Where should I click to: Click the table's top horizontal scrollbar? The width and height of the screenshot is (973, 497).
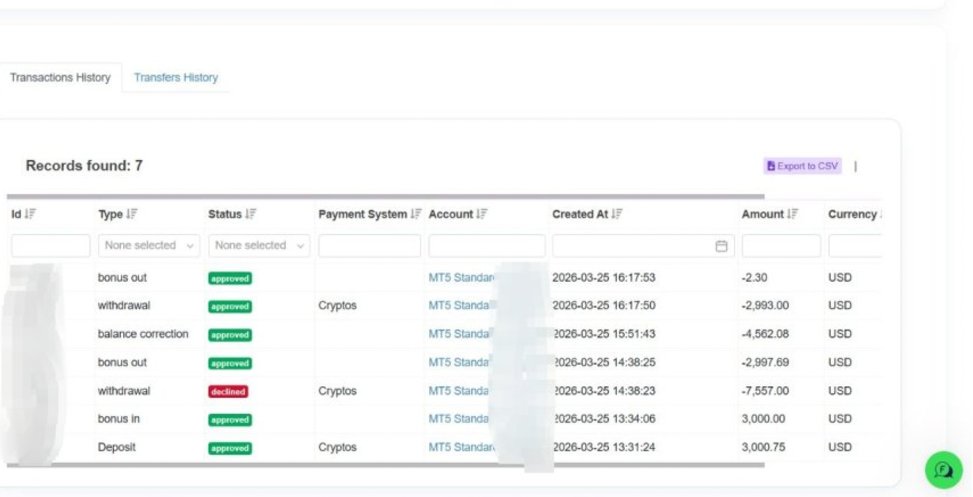point(385,197)
